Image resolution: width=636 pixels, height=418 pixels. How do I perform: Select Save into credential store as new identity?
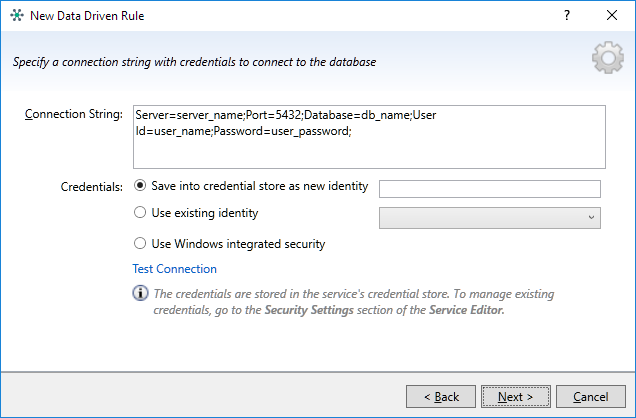(140, 186)
